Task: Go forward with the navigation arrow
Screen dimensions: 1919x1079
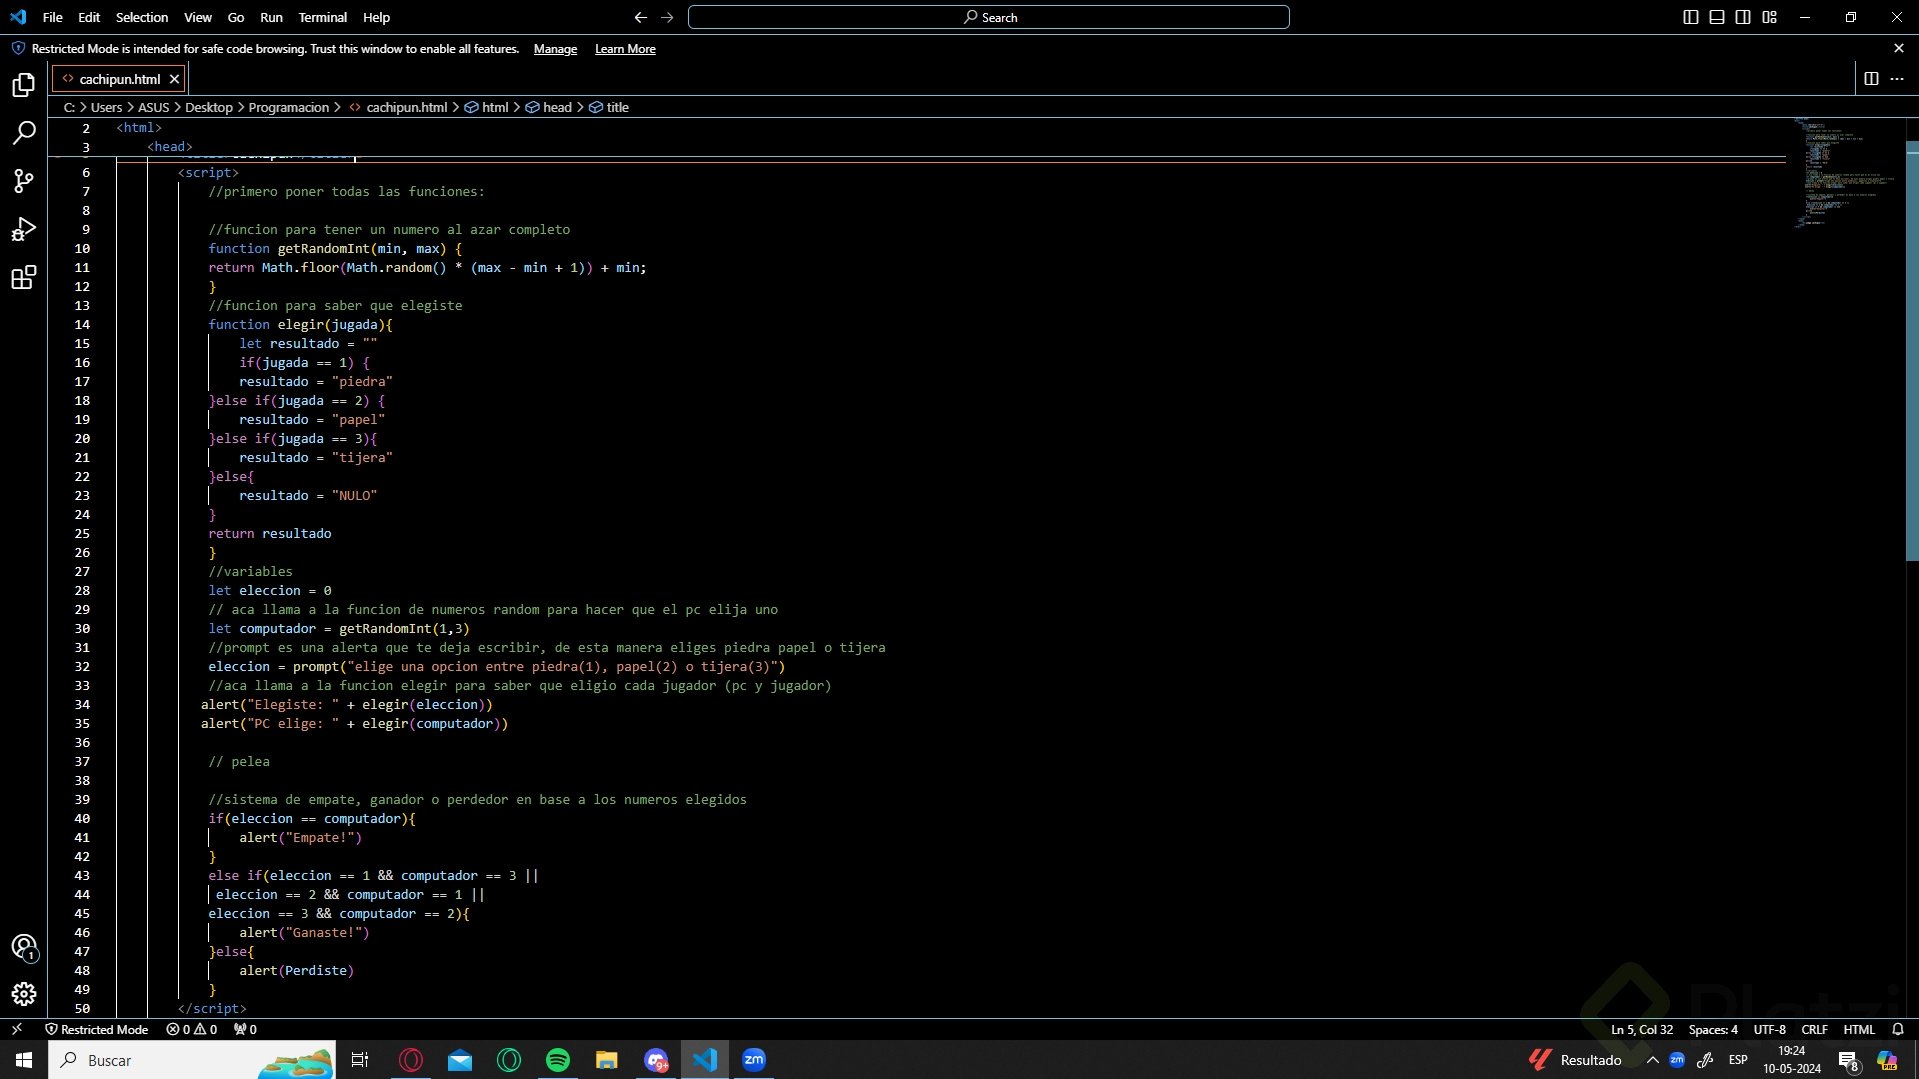Action: (x=667, y=17)
